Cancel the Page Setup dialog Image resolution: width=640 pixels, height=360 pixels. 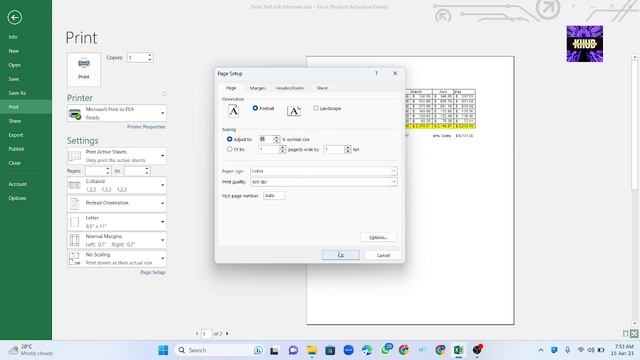[x=383, y=255]
